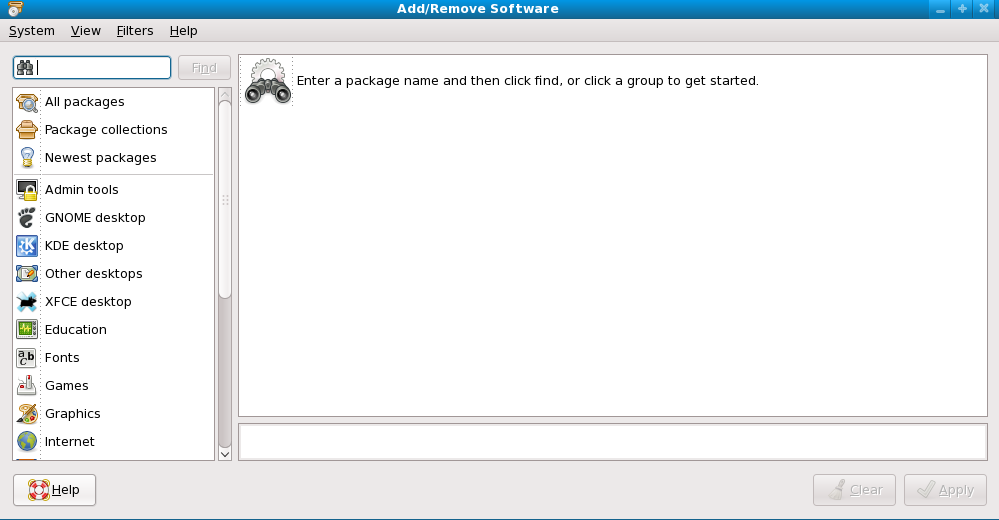The width and height of the screenshot is (999, 520).
Task: Open the Internet group
Action: click(113, 442)
